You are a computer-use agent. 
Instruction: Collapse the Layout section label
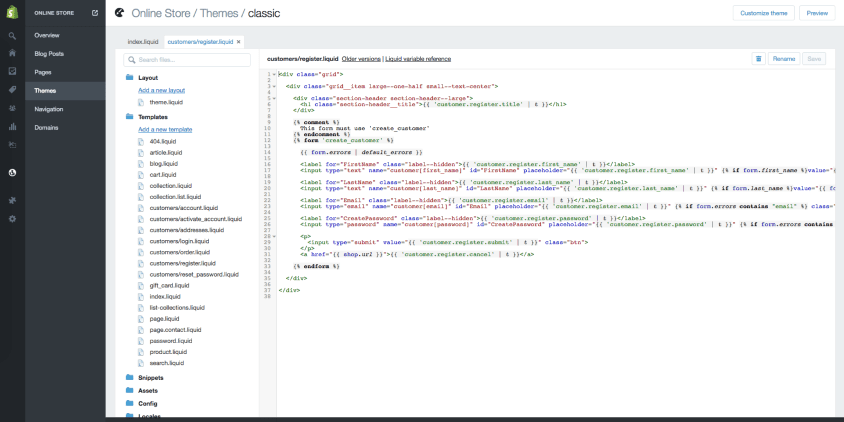click(148, 78)
